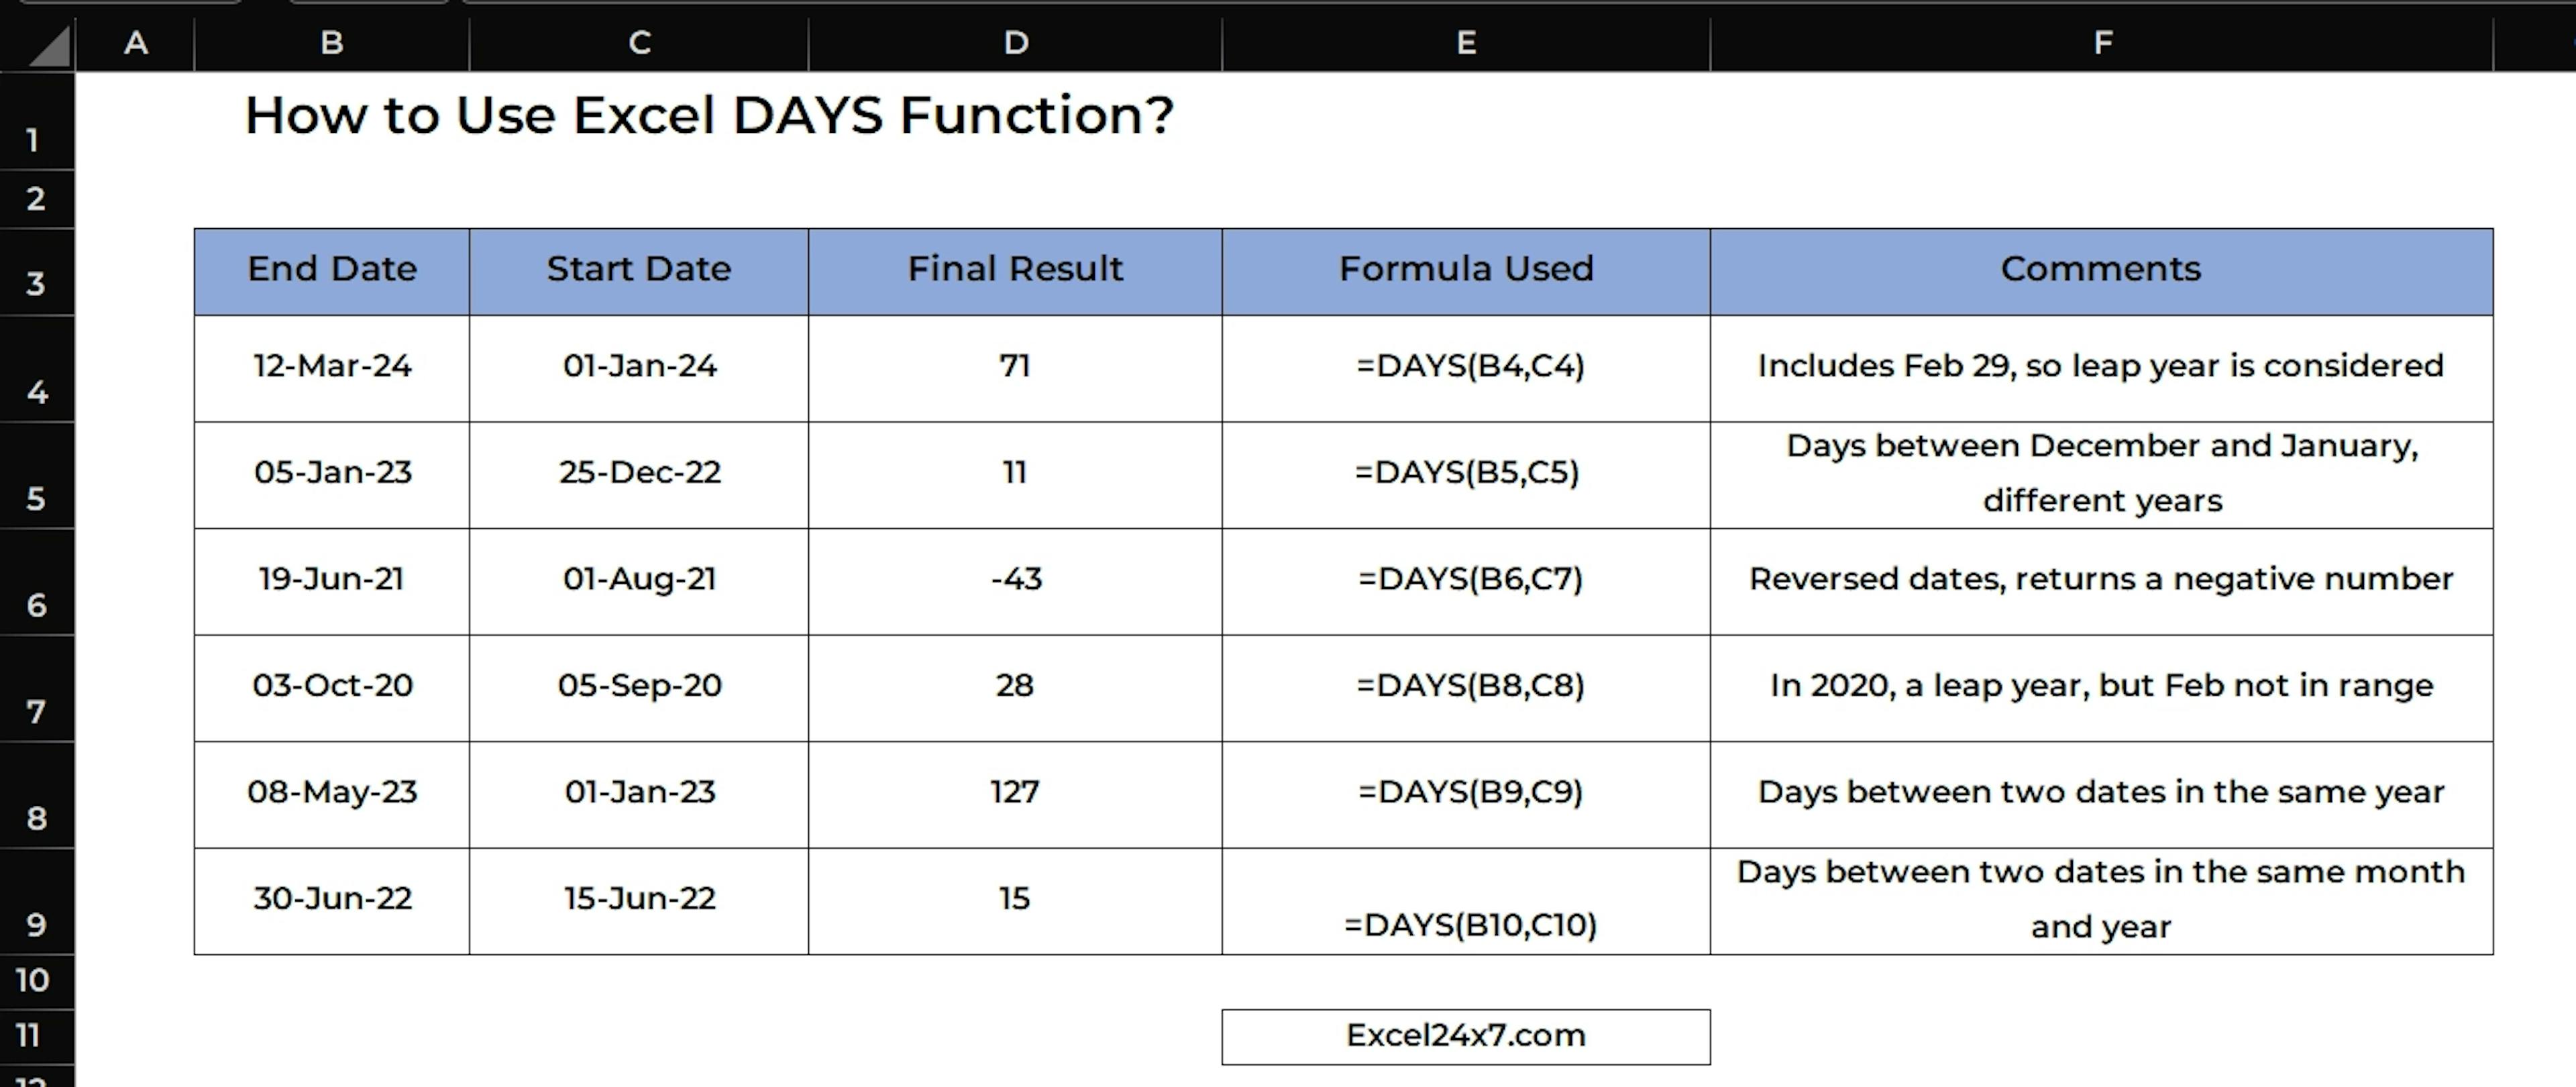Image resolution: width=2576 pixels, height=1087 pixels.
Task: Click the =DAYS(B10,C10) formula cell
Action: (x=1469, y=924)
